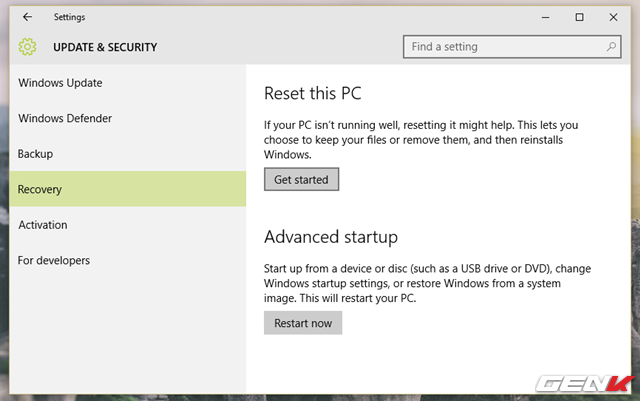This screenshot has height=401, width=640.
Task: Click the Settings window title text
Action: [x=69, y=17]
